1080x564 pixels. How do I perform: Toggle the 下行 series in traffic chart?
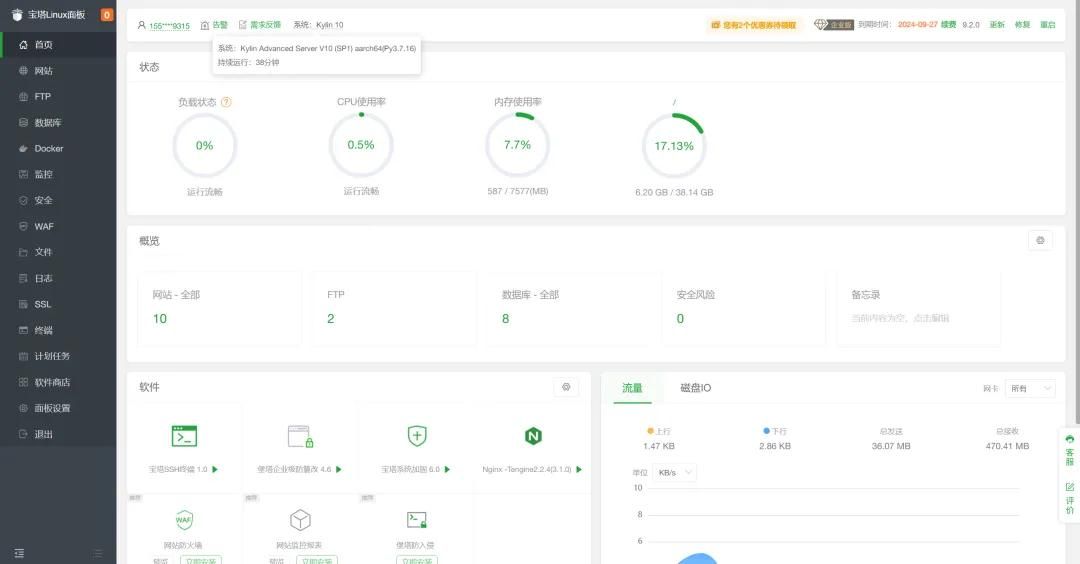pyautogui.click(x=774, y=431)
